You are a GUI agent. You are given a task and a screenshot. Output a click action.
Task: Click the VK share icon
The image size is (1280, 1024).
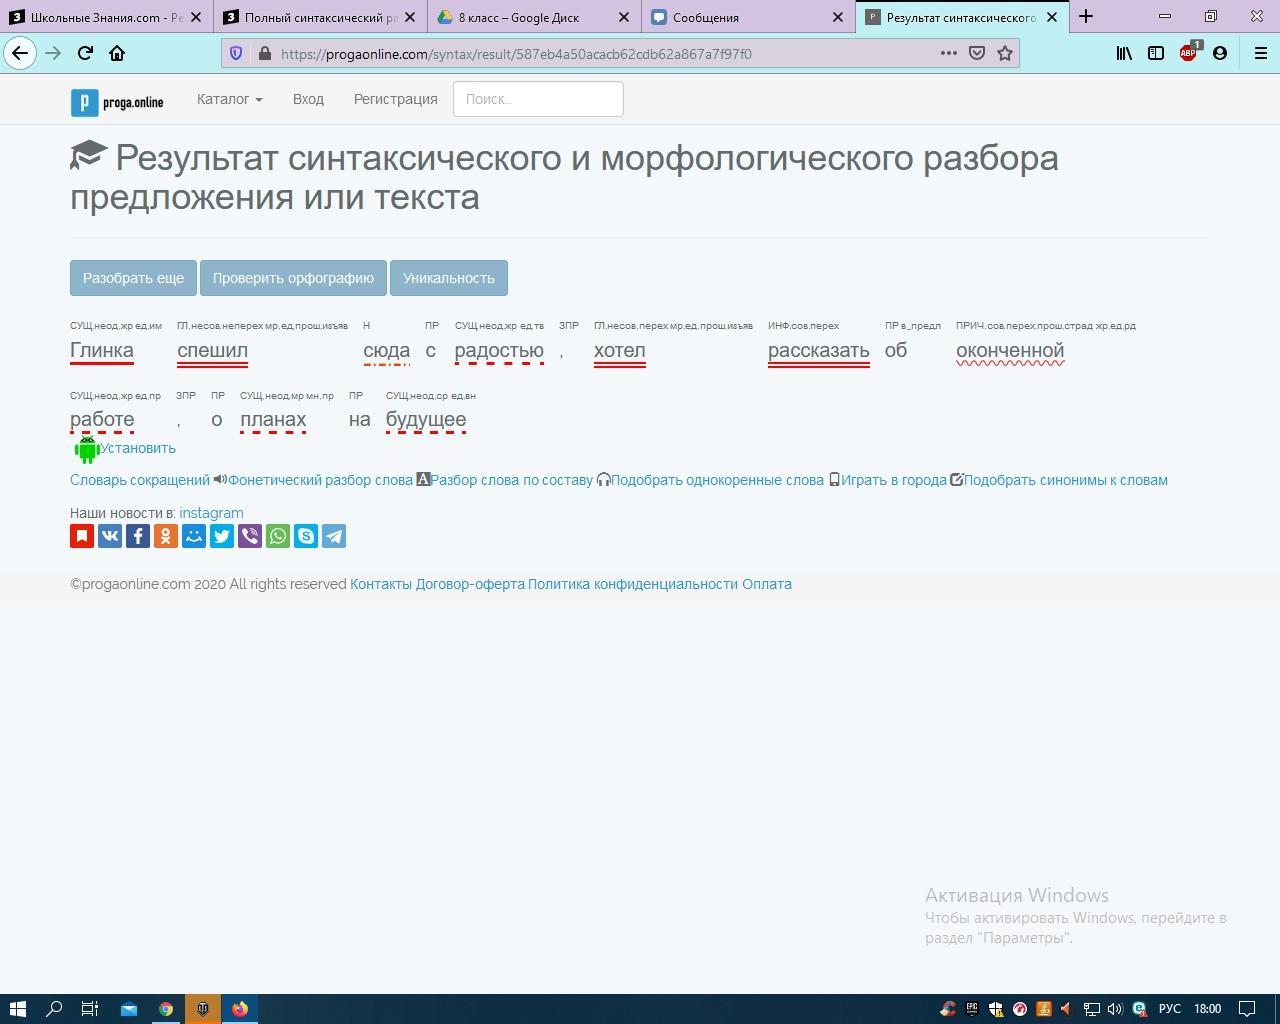point(110,536)
